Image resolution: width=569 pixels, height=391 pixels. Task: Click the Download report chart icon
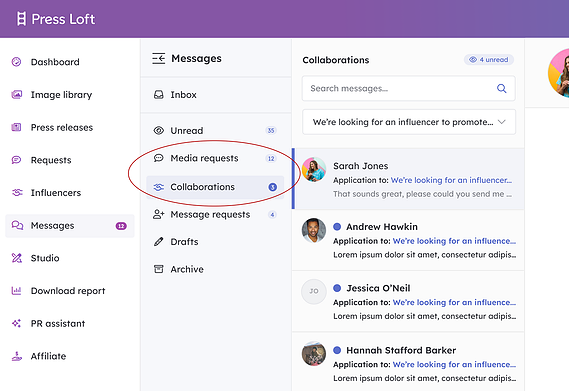[x=16, y=290]
